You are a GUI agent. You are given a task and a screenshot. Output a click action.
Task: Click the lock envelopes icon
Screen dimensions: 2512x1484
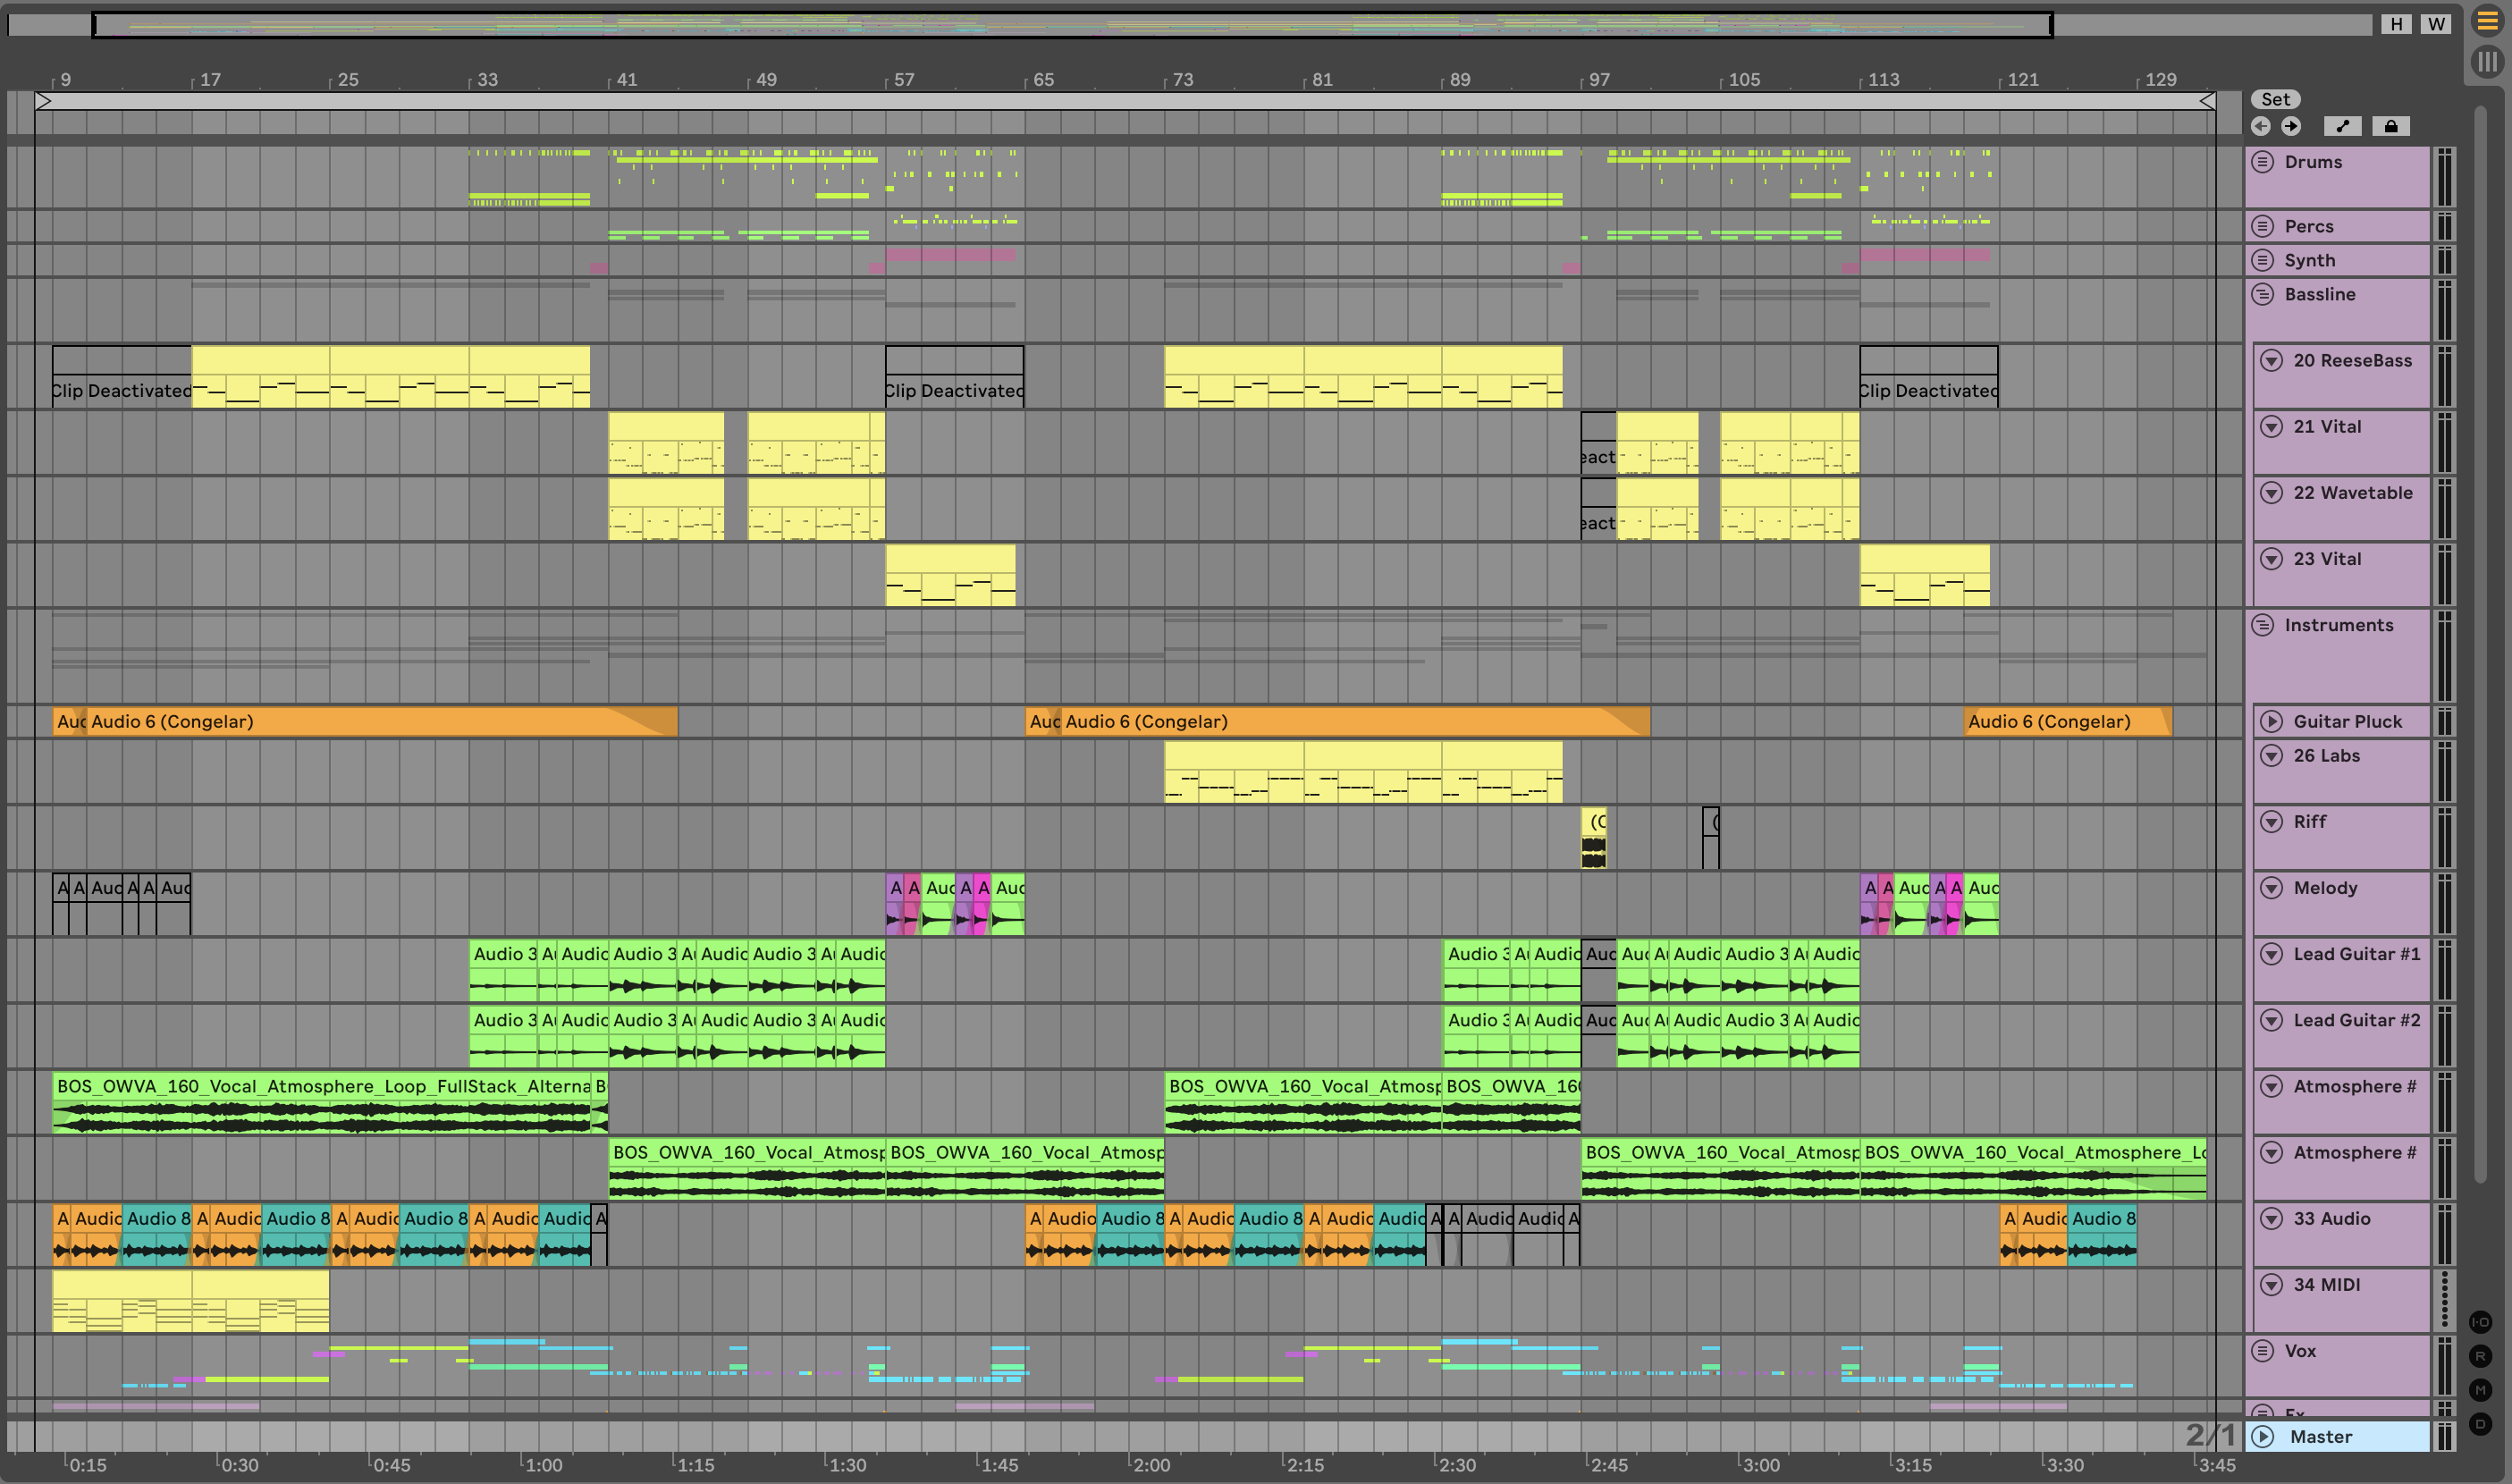(x=2390, y=126)
